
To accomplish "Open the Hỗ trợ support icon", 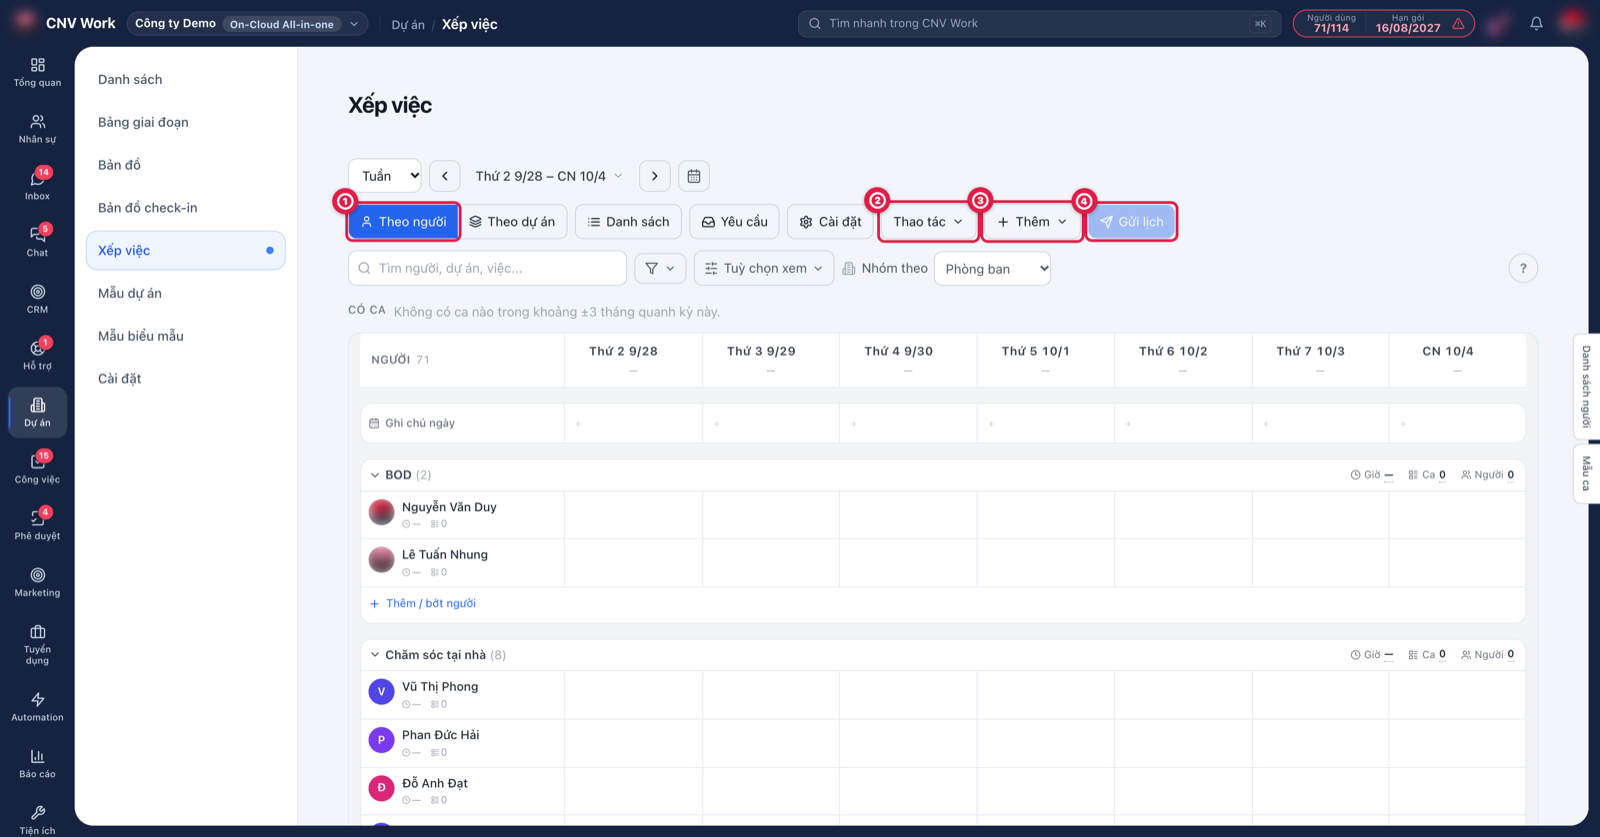I will 37,355.
